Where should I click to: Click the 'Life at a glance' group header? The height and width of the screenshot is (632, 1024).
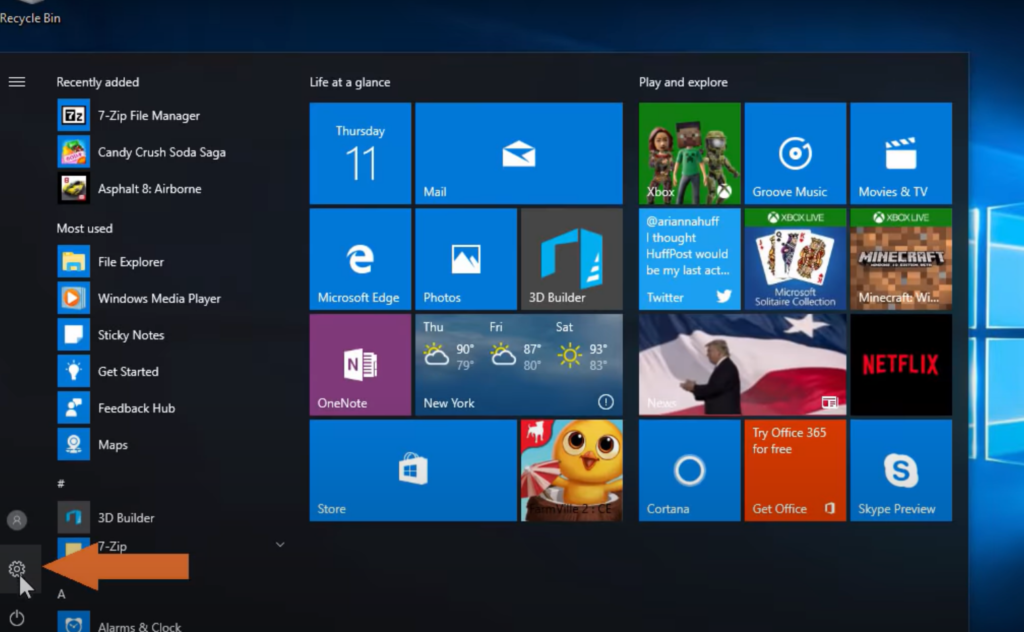point(350,82)
